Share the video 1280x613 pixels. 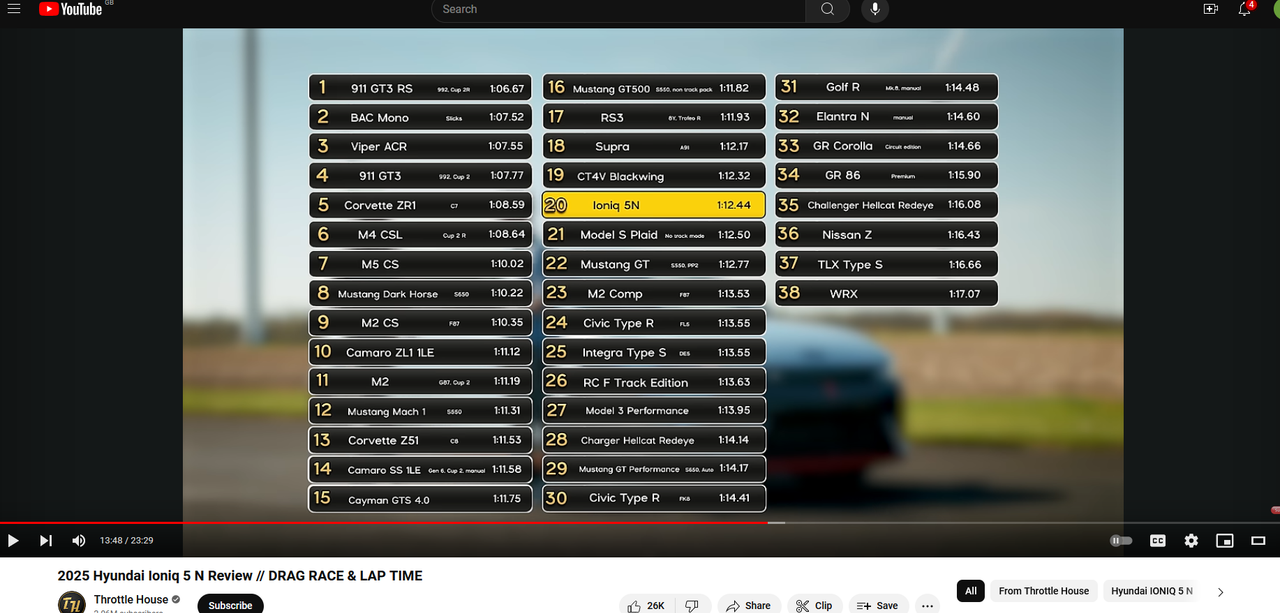748,605
